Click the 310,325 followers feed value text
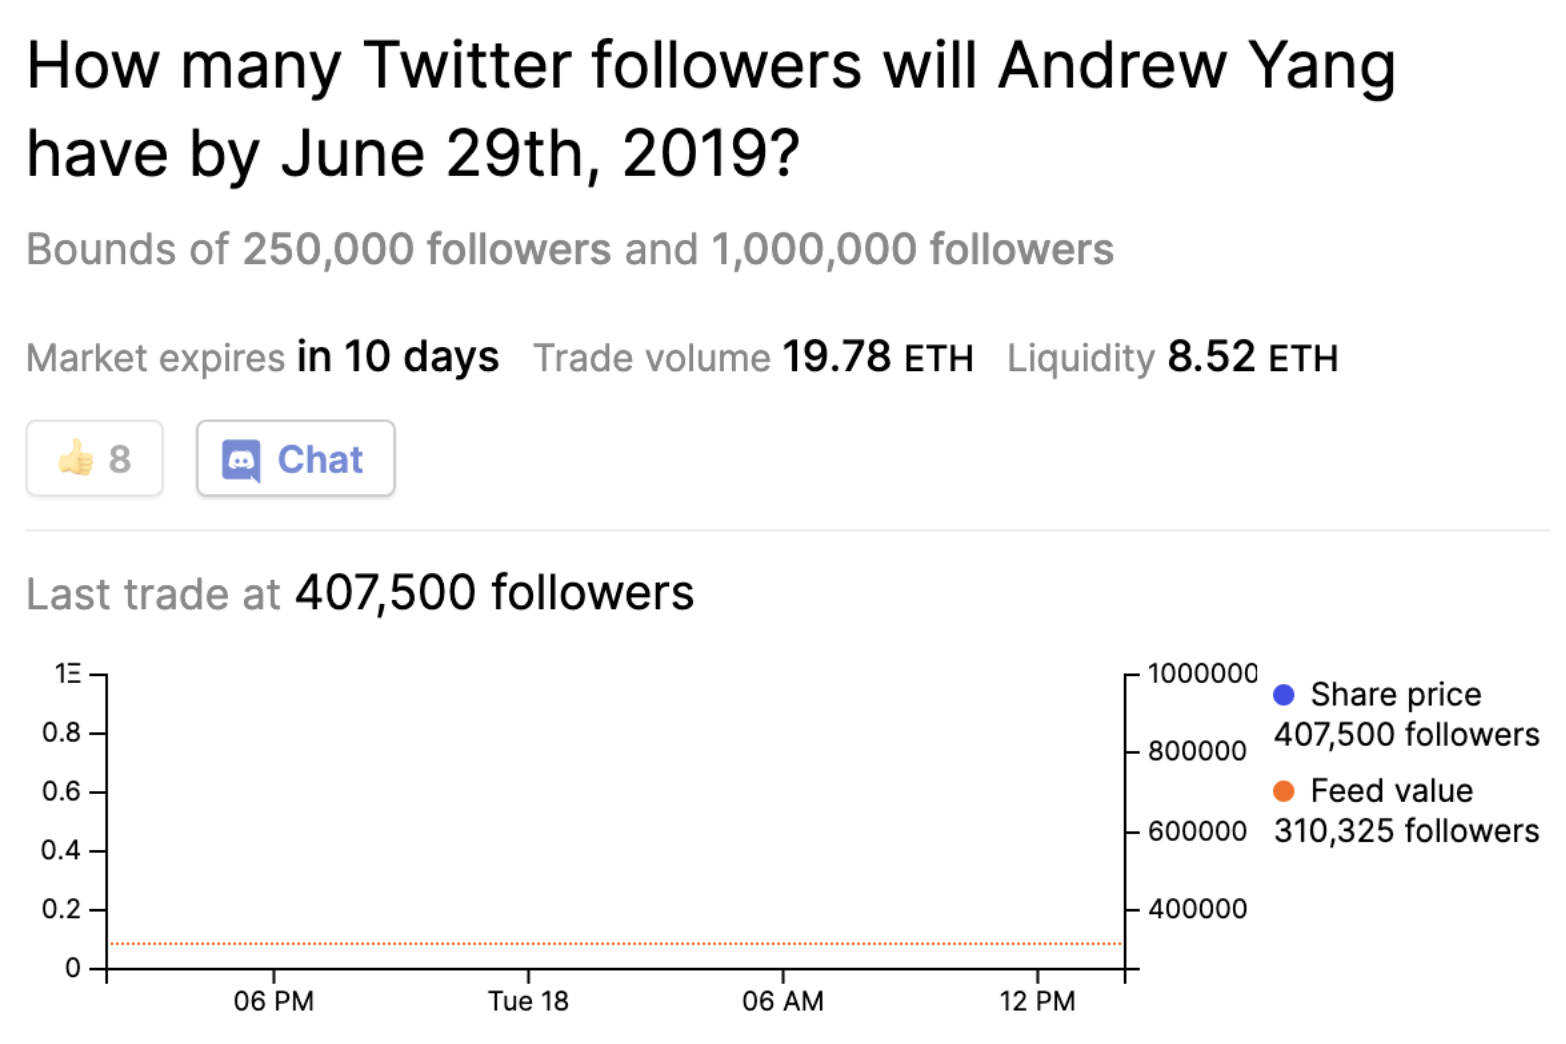 pos(1406,831)
